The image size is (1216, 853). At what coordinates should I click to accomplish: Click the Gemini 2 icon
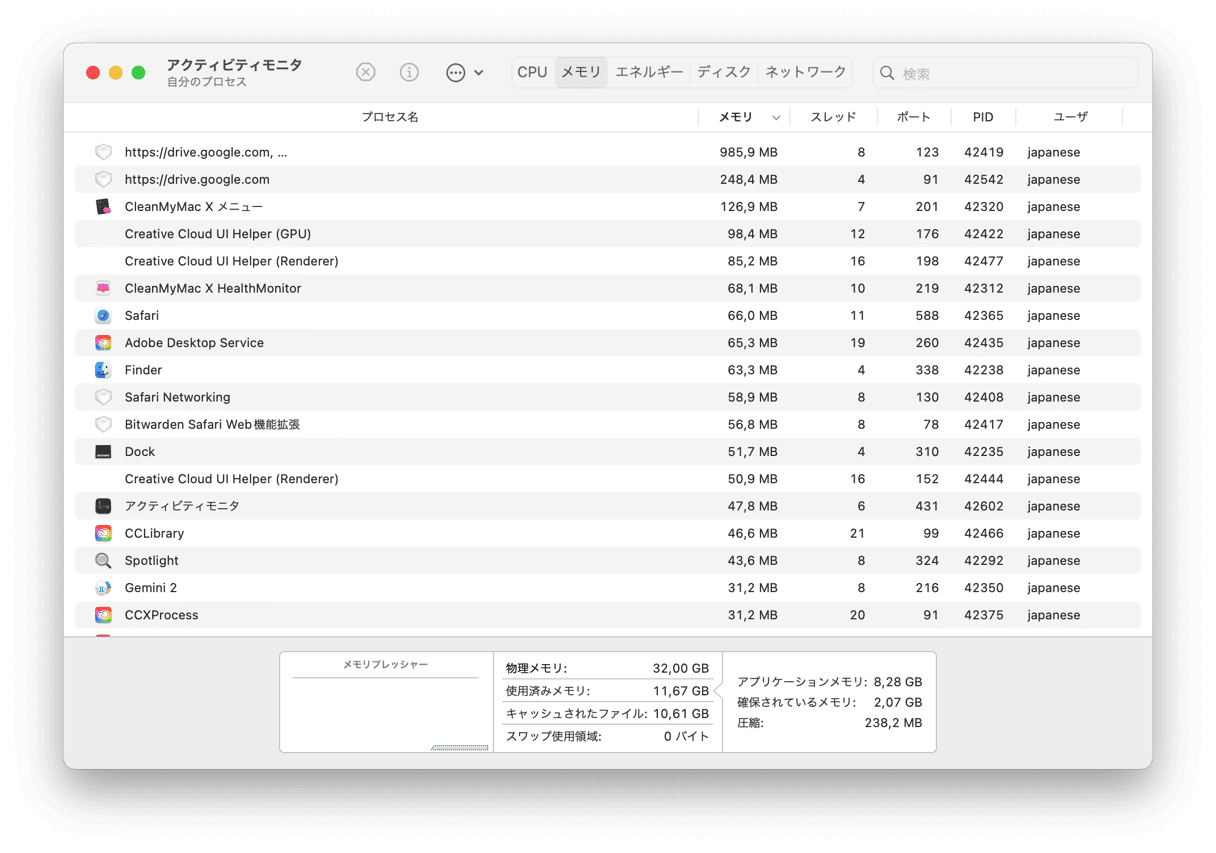pyautogui.click(x=103, y=588)
